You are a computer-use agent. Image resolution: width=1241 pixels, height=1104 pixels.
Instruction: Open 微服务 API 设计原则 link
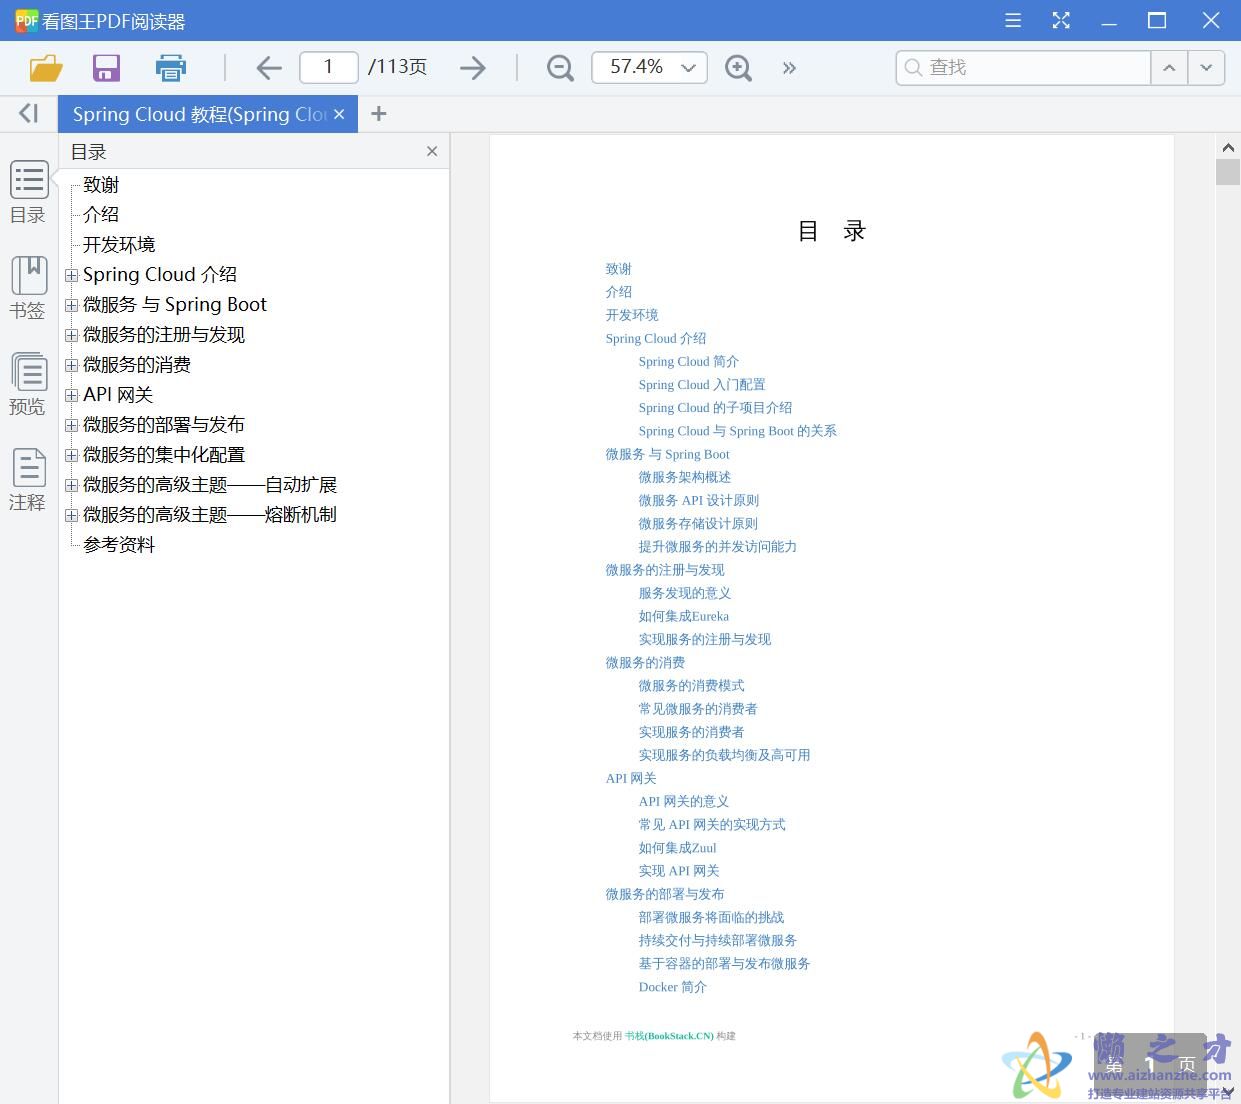click(x=698, y=500)
